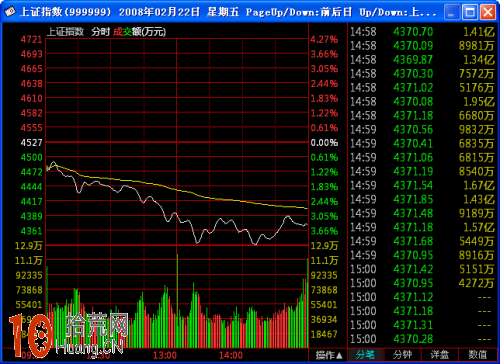Select the 4361 price axis label

pyautogui.click(x=31, y=231)
